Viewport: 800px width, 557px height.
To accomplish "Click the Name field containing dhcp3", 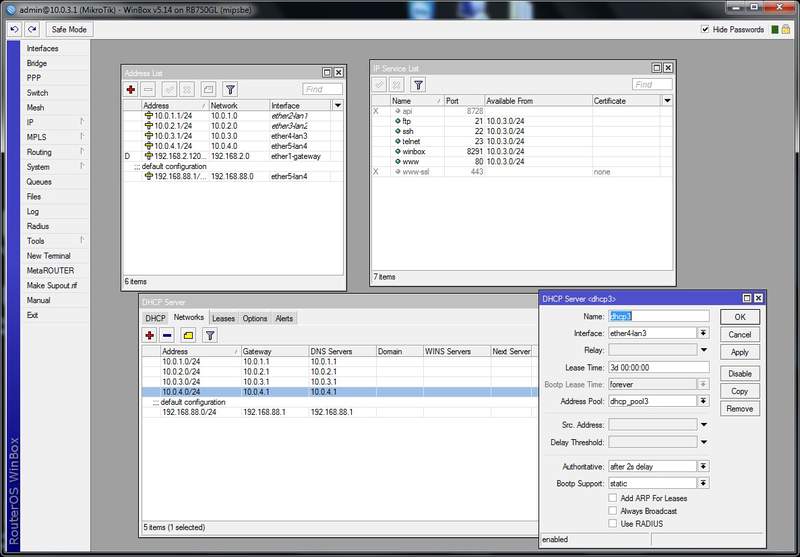I will point(659,316).
